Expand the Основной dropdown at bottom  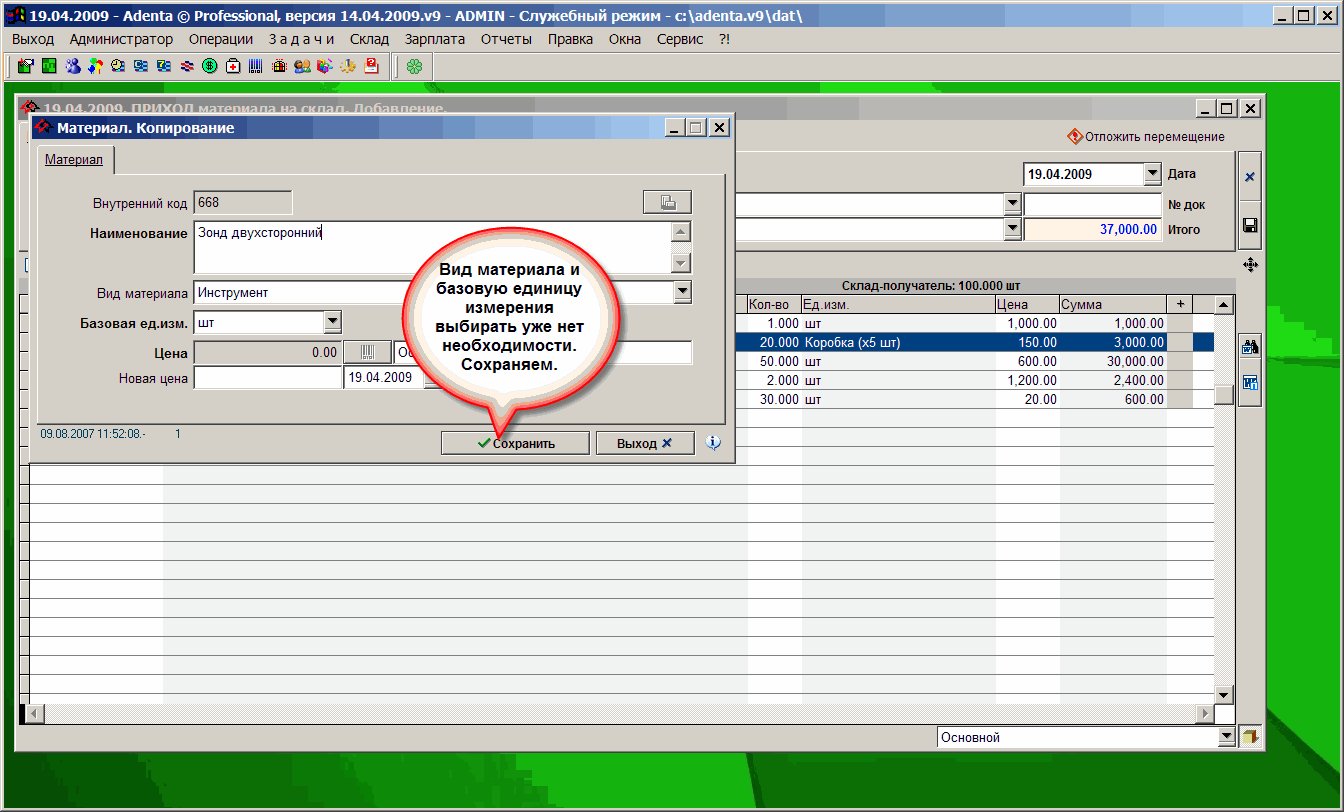(x=1226, y=737)
